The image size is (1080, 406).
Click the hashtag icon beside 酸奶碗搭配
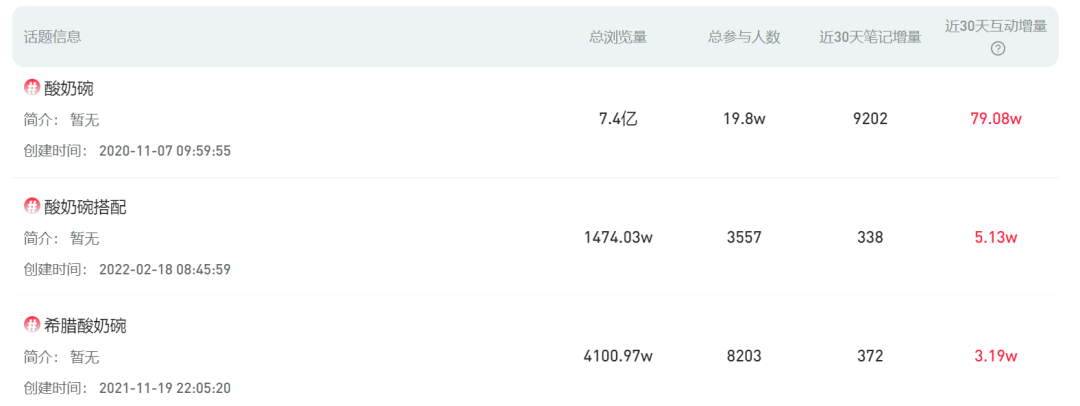[32, 207]
